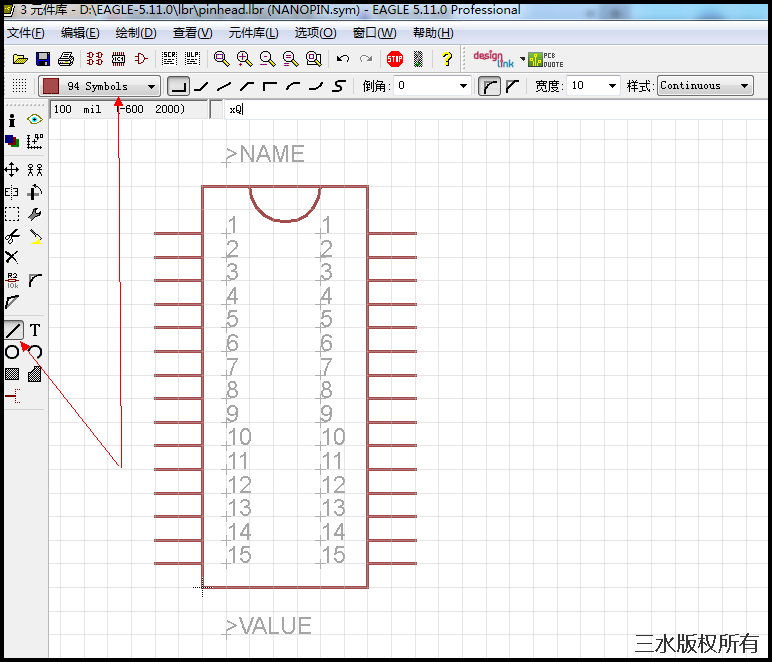Select the Circle drawing tool
Image resolution: width=772 pixels, height=662 pixels.
click(12, 352)
